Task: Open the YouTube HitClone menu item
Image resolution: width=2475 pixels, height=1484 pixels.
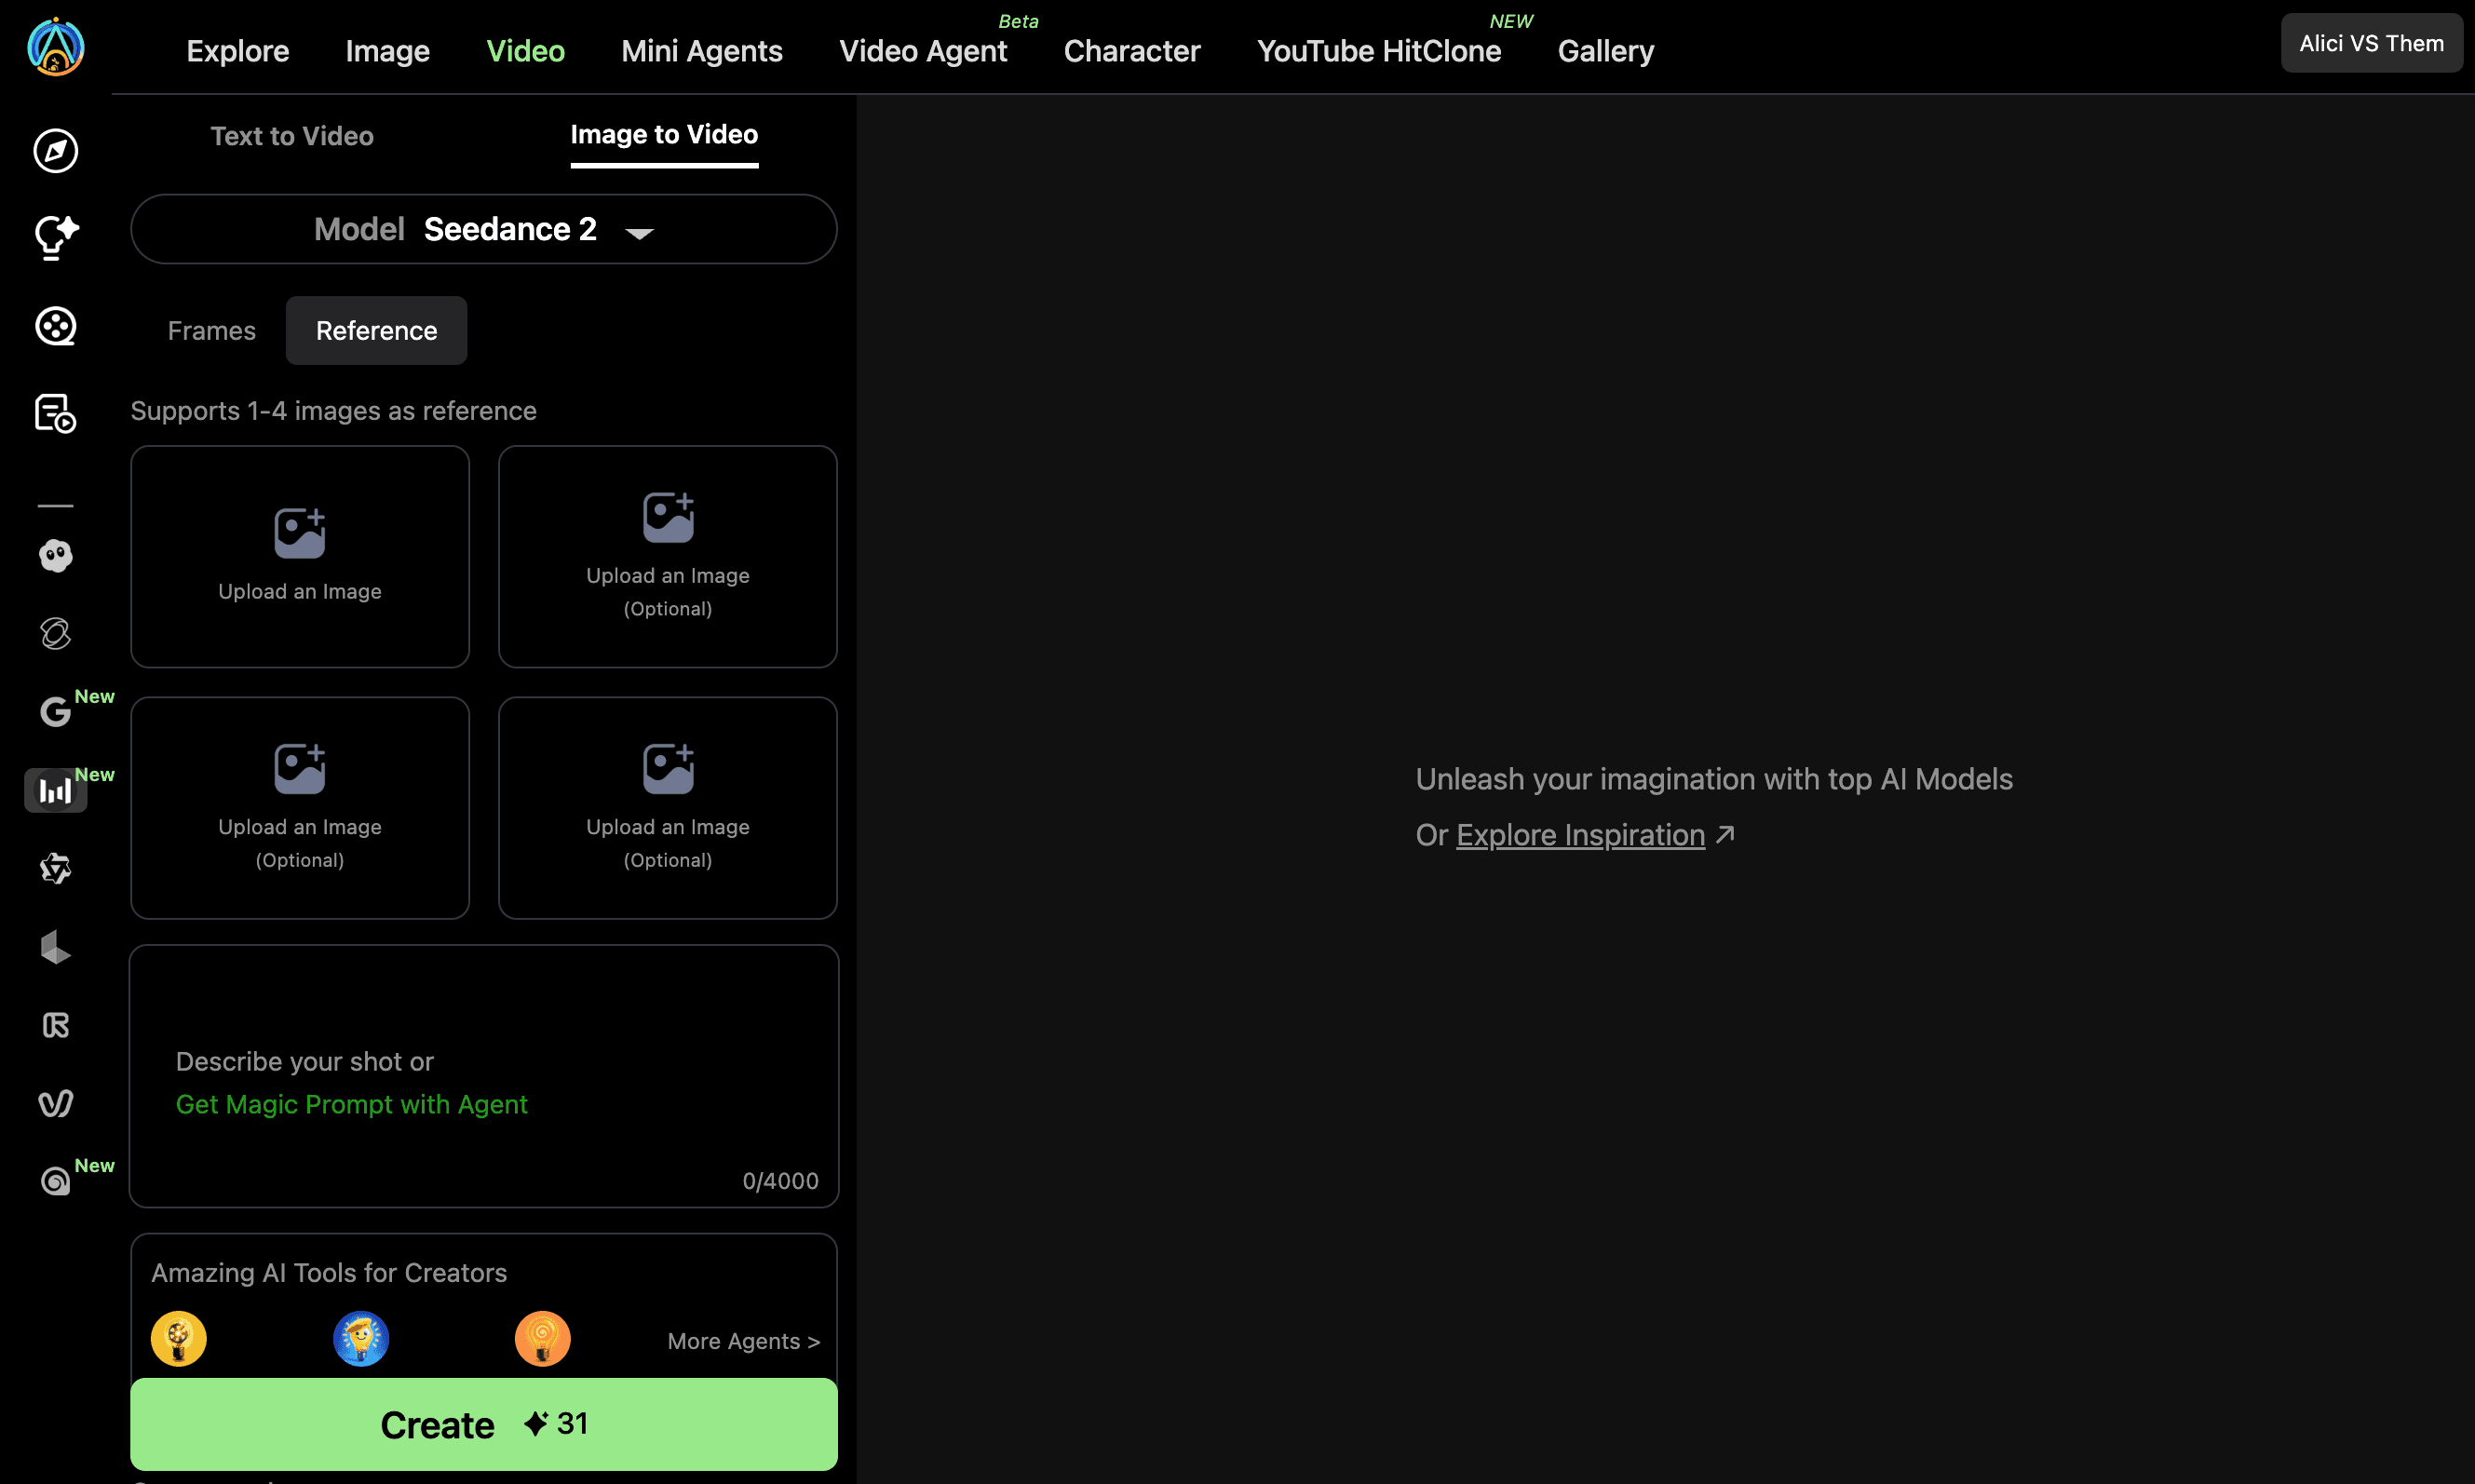Action: [x=1379, y=51]
